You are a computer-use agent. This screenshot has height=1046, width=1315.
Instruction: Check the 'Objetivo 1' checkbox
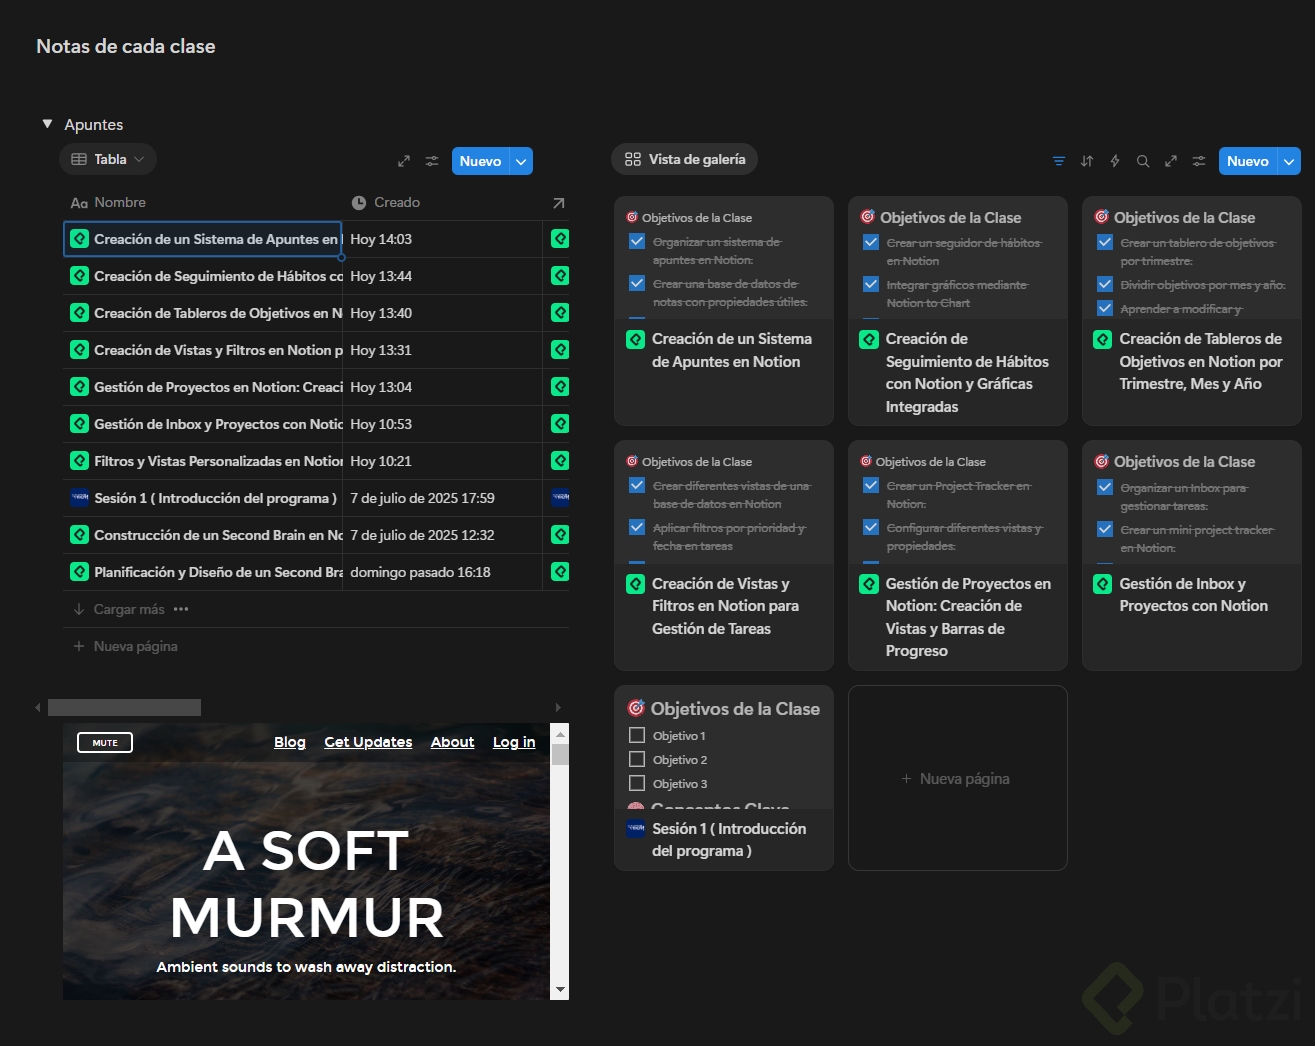point(637,735)
